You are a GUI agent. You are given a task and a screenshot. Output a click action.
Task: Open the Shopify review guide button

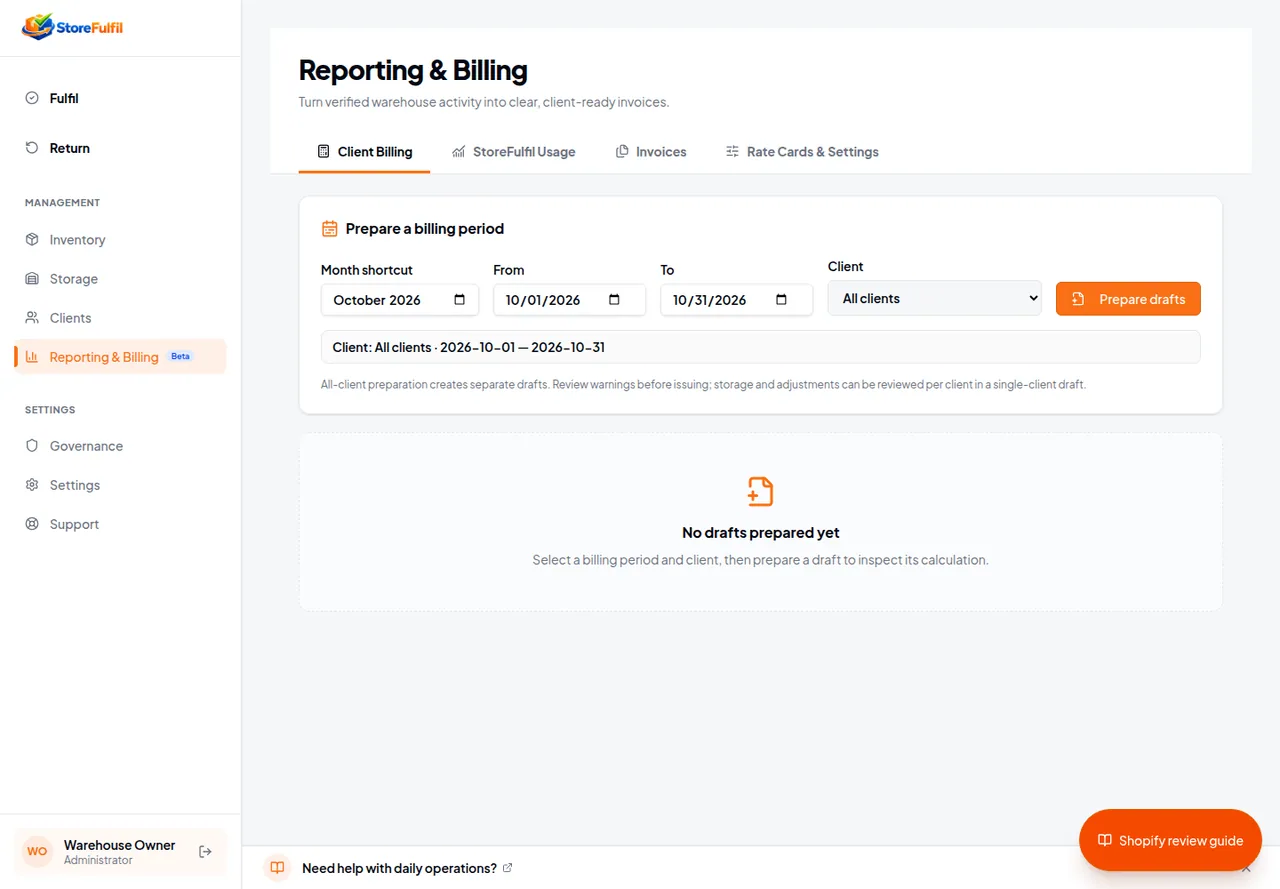pyautogui.click(x=1170, y=840)
